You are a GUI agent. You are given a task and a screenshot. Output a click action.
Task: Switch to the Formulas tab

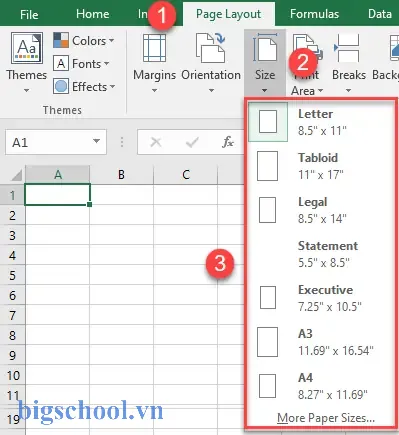point(314,14)
